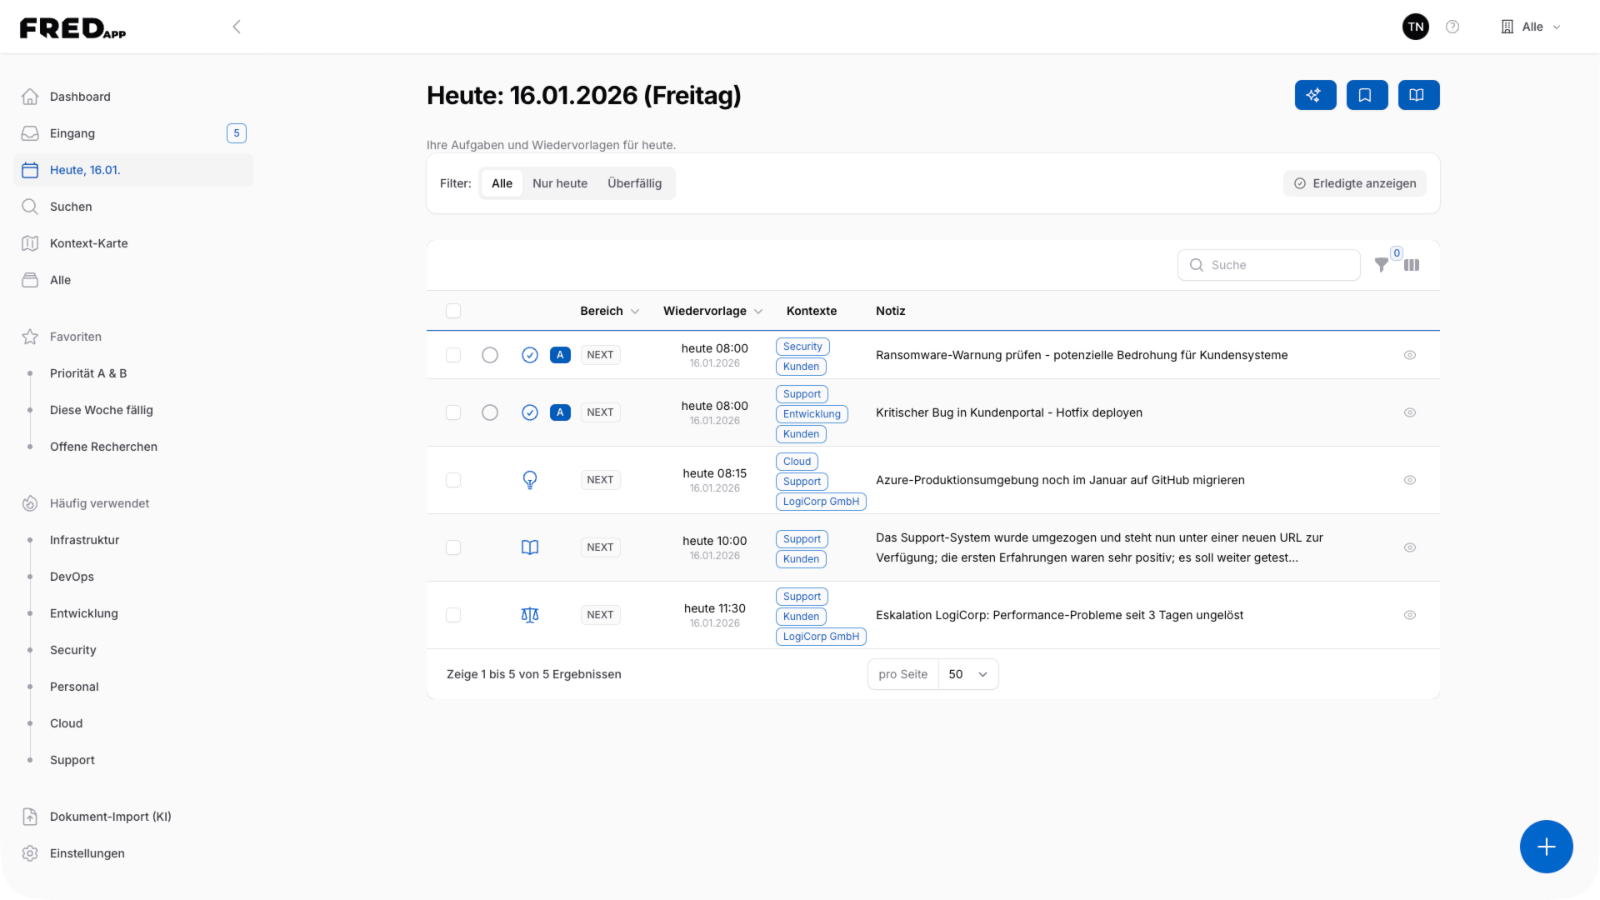Expand the Alle organization dropdown at top right
The width and height of the screenshot is (1600, 900).
(1531, 27)
